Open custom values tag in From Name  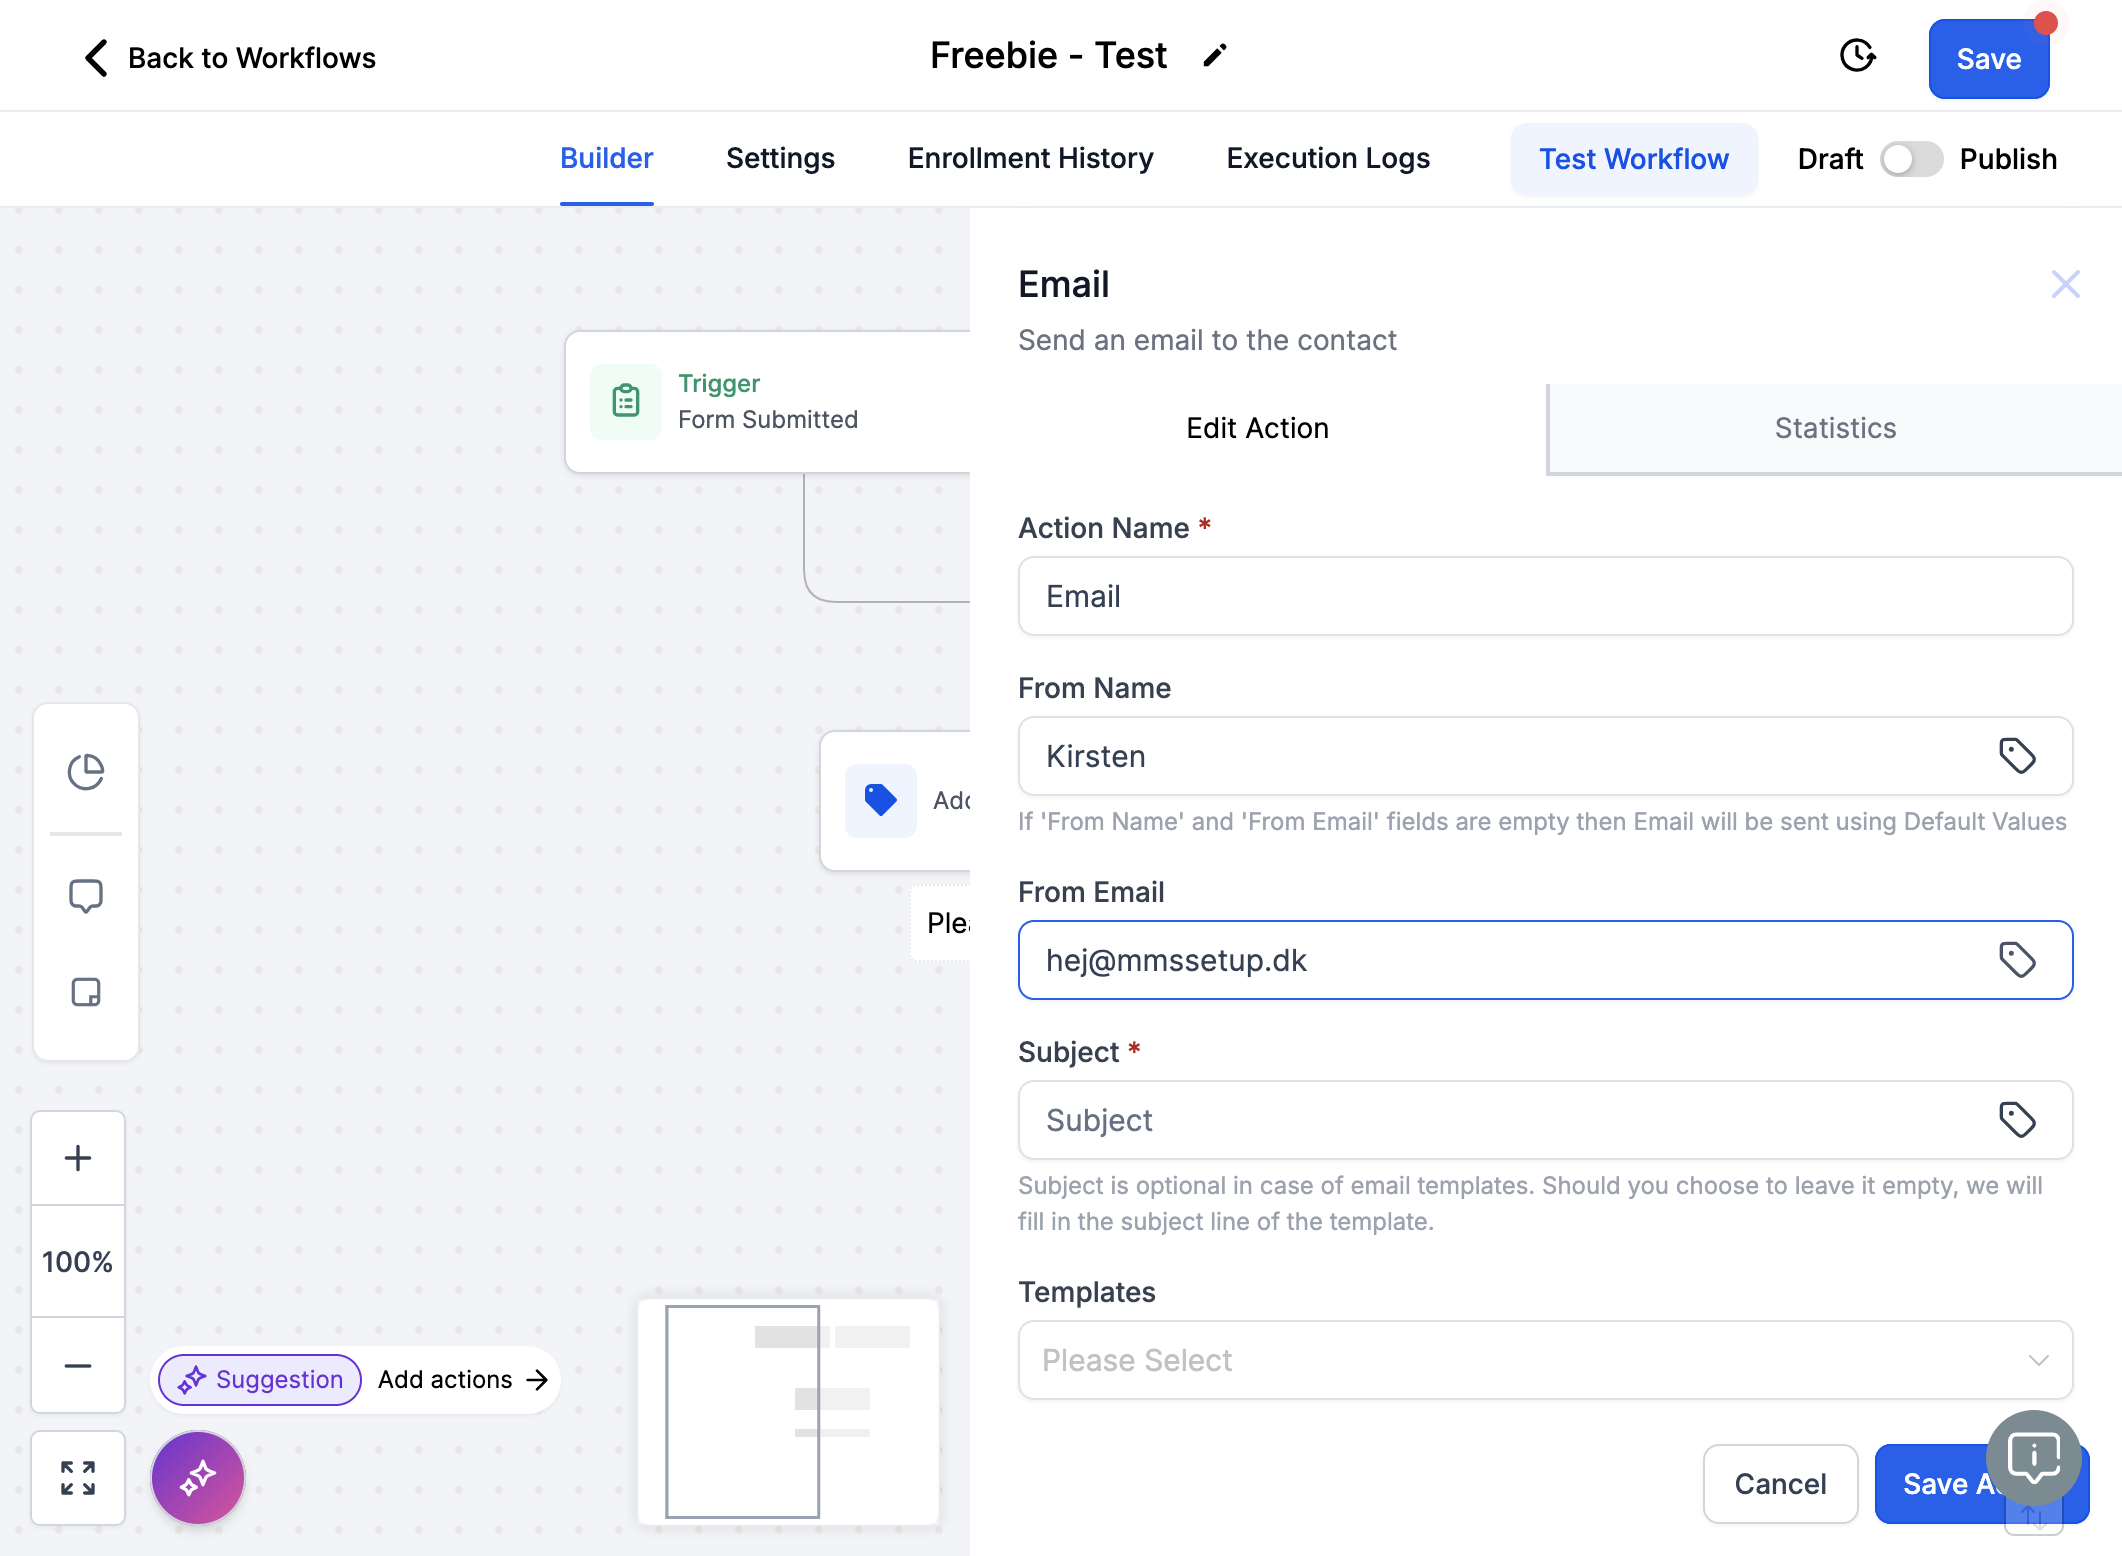point(2017,756)
